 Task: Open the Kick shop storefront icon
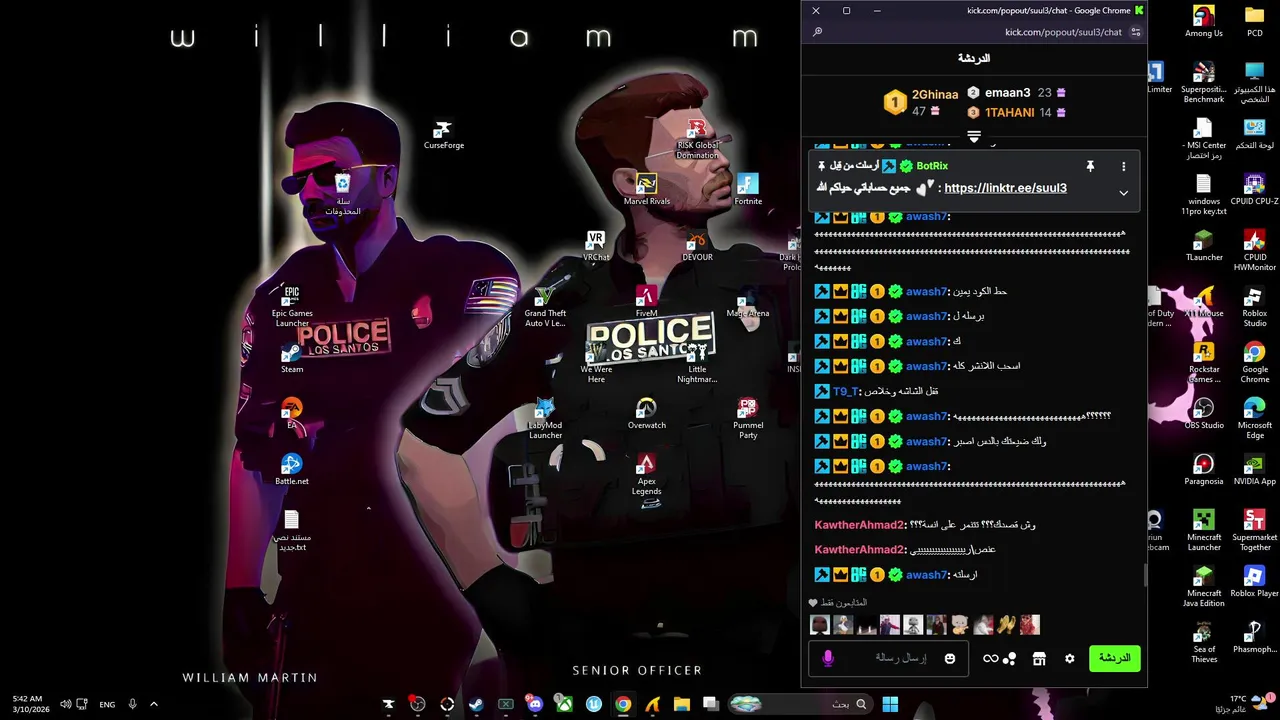click(1039, 658)
